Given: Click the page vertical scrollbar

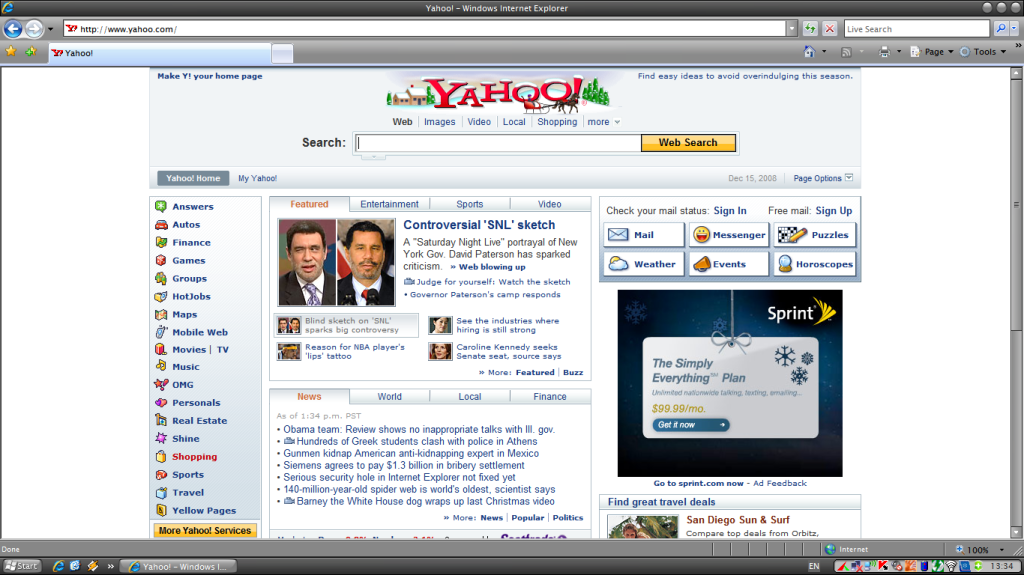Looking at the screenshot, I should pyautogui.click(x=1016, y=303).
